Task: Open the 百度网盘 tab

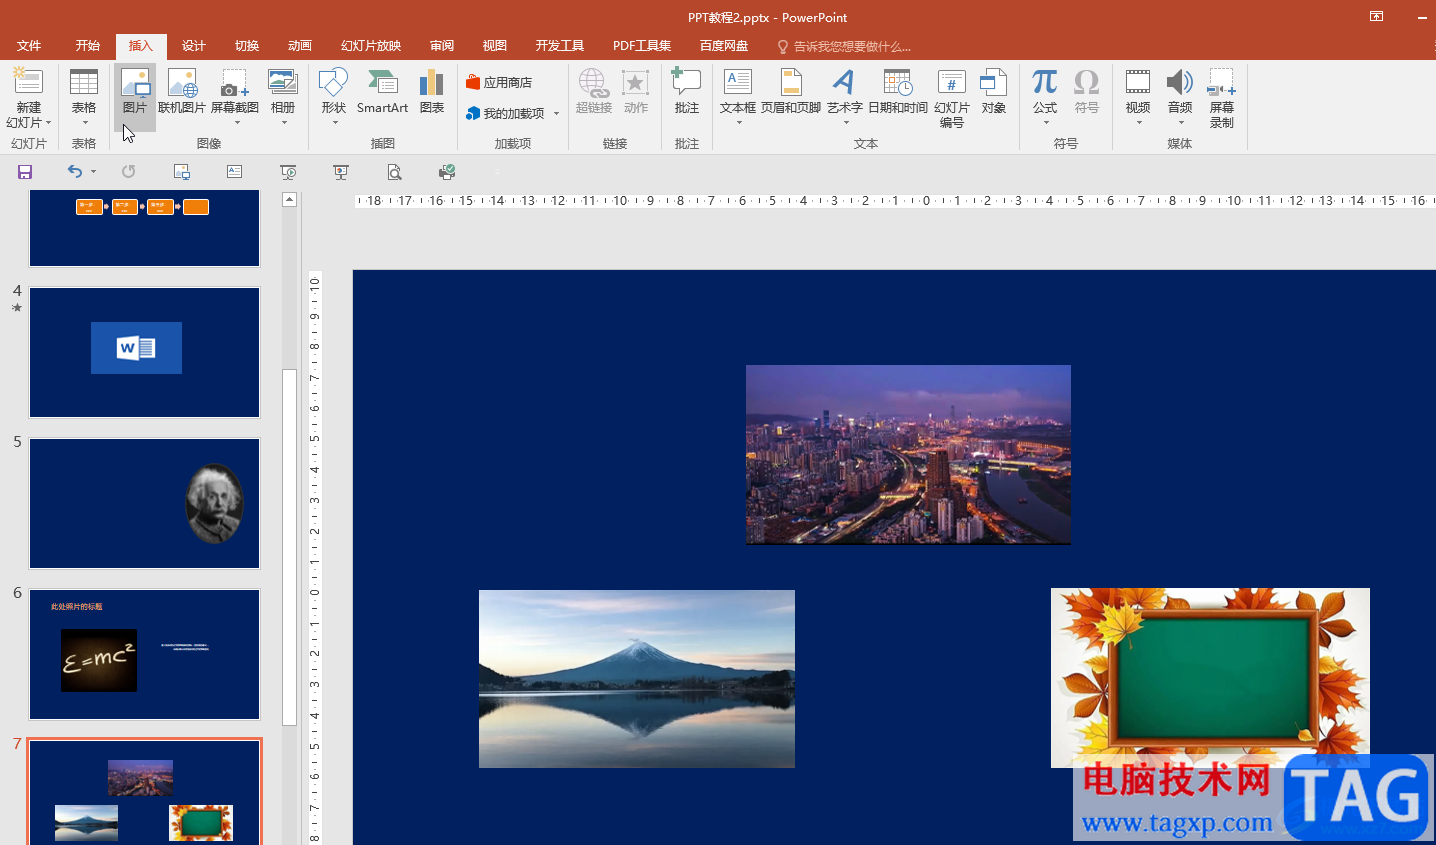Action: 724,46
